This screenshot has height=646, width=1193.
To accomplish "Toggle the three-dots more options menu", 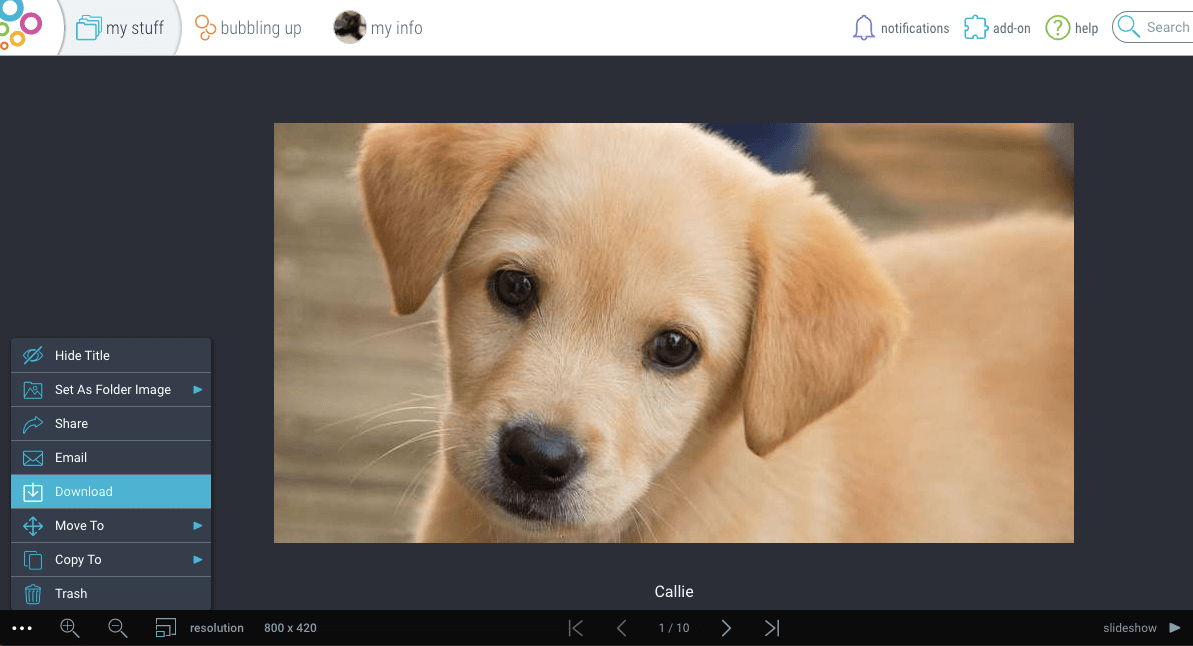I will (22, 628).
